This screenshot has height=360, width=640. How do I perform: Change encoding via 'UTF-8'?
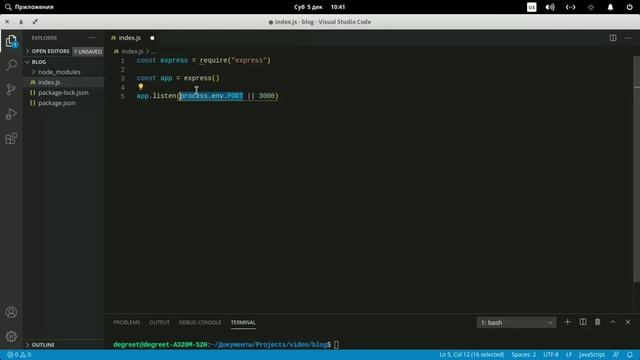[551, 355]
